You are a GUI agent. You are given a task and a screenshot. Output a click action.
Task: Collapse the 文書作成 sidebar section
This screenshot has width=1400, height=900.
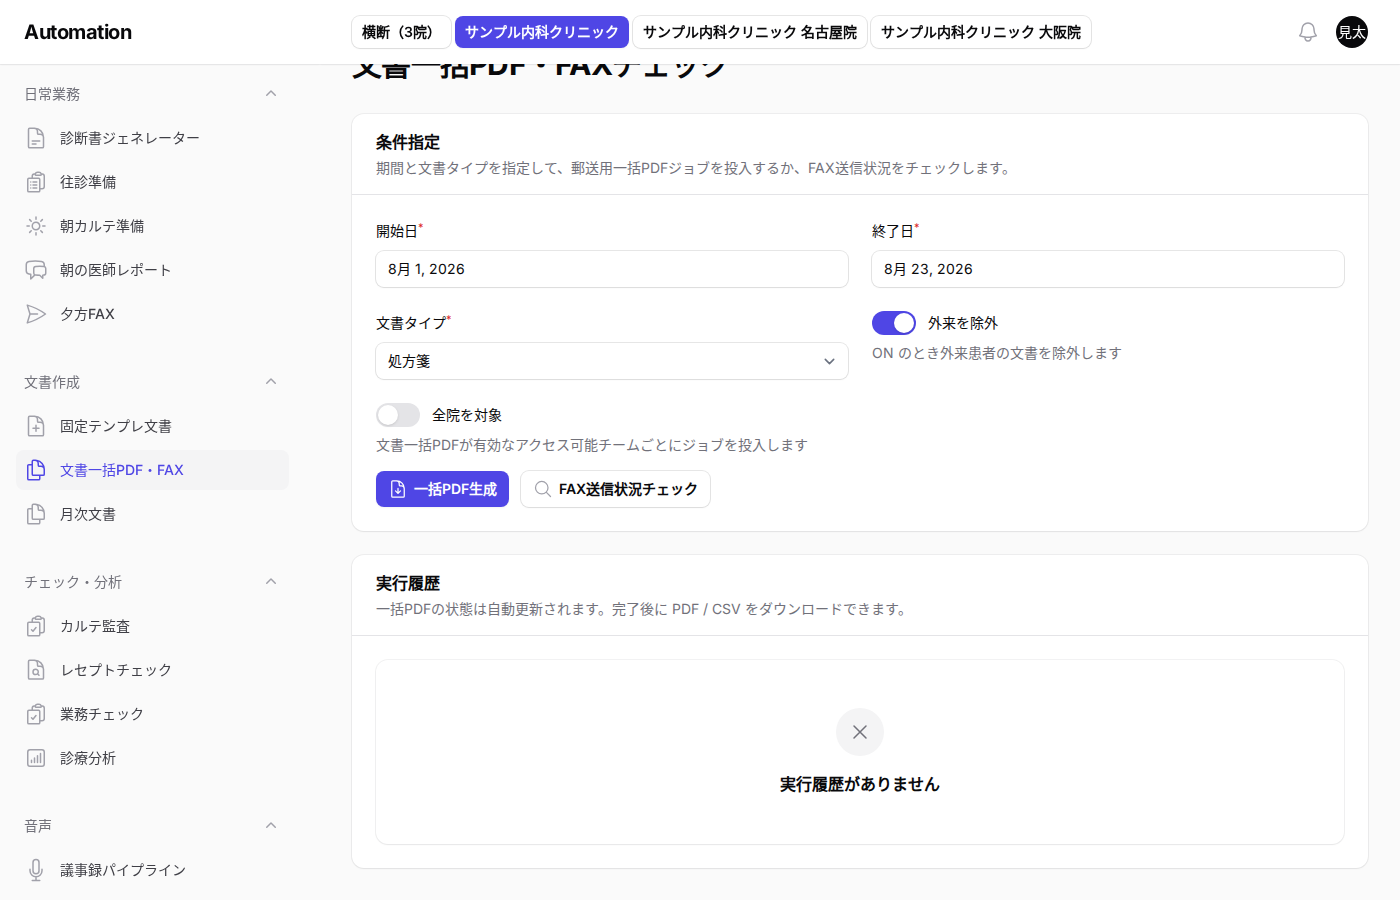[x=271, y=382]
